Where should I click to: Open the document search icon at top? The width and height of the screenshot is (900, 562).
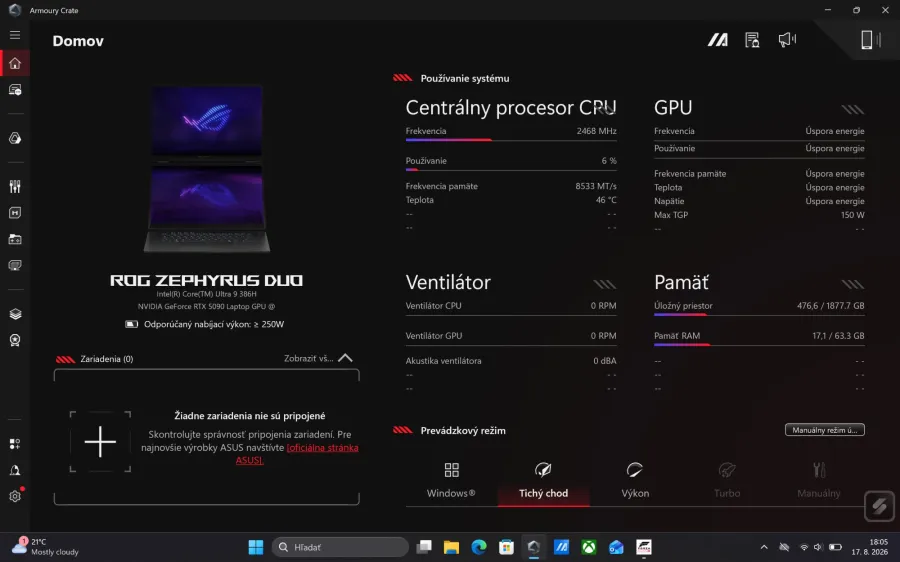coord(752,40)
